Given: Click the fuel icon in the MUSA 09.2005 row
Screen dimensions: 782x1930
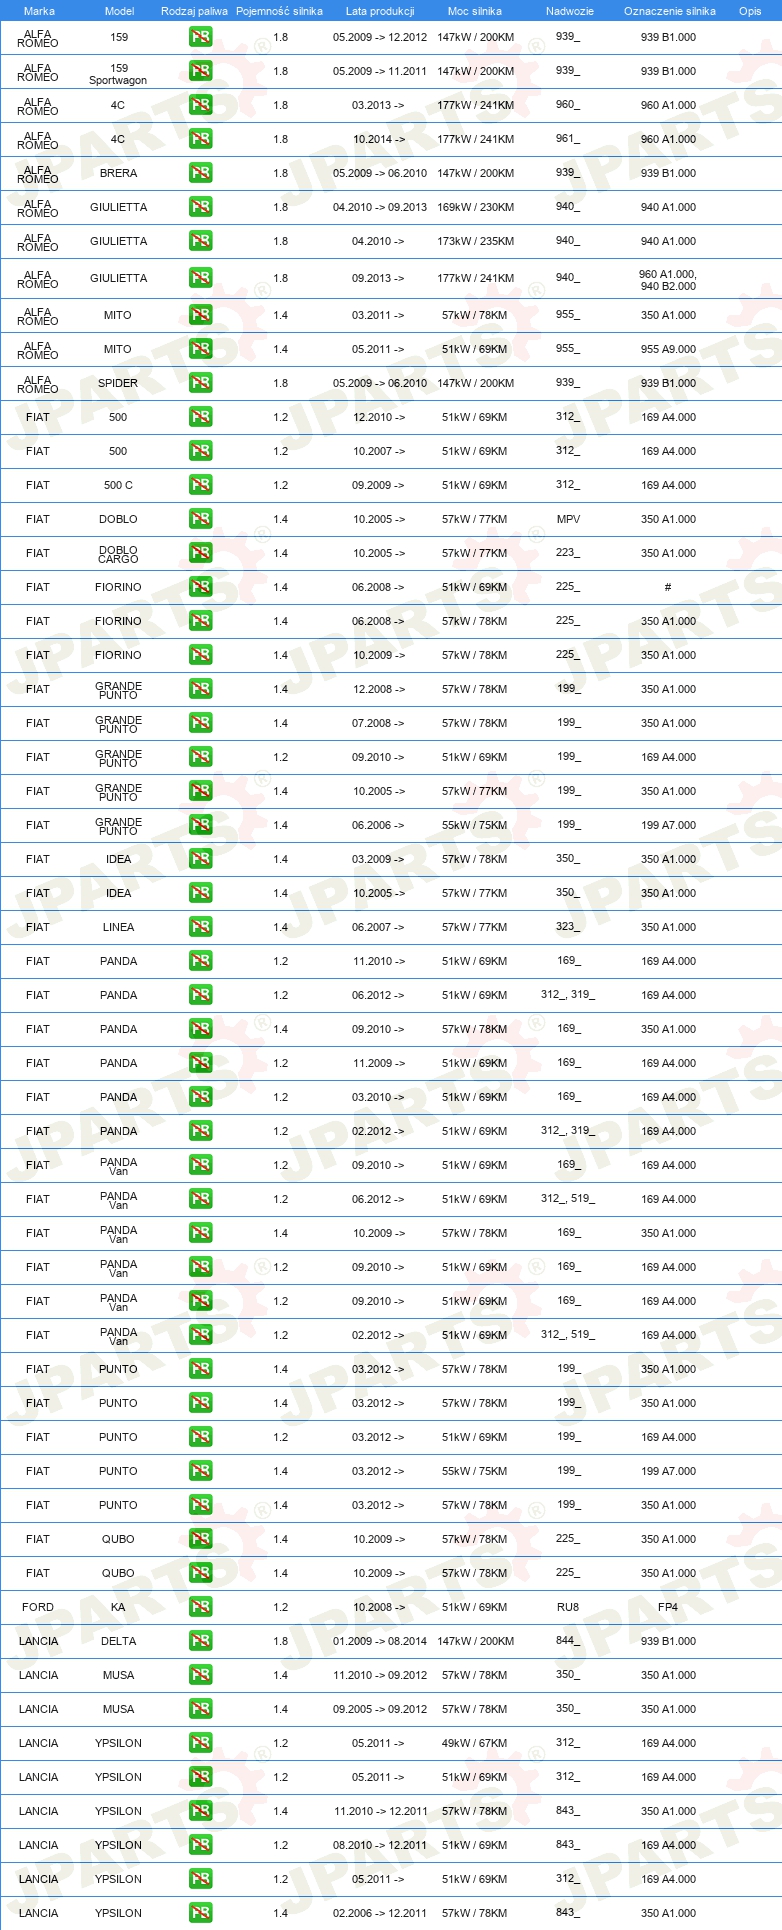Looking at the screenshot, I should [x=201, y=1709].
